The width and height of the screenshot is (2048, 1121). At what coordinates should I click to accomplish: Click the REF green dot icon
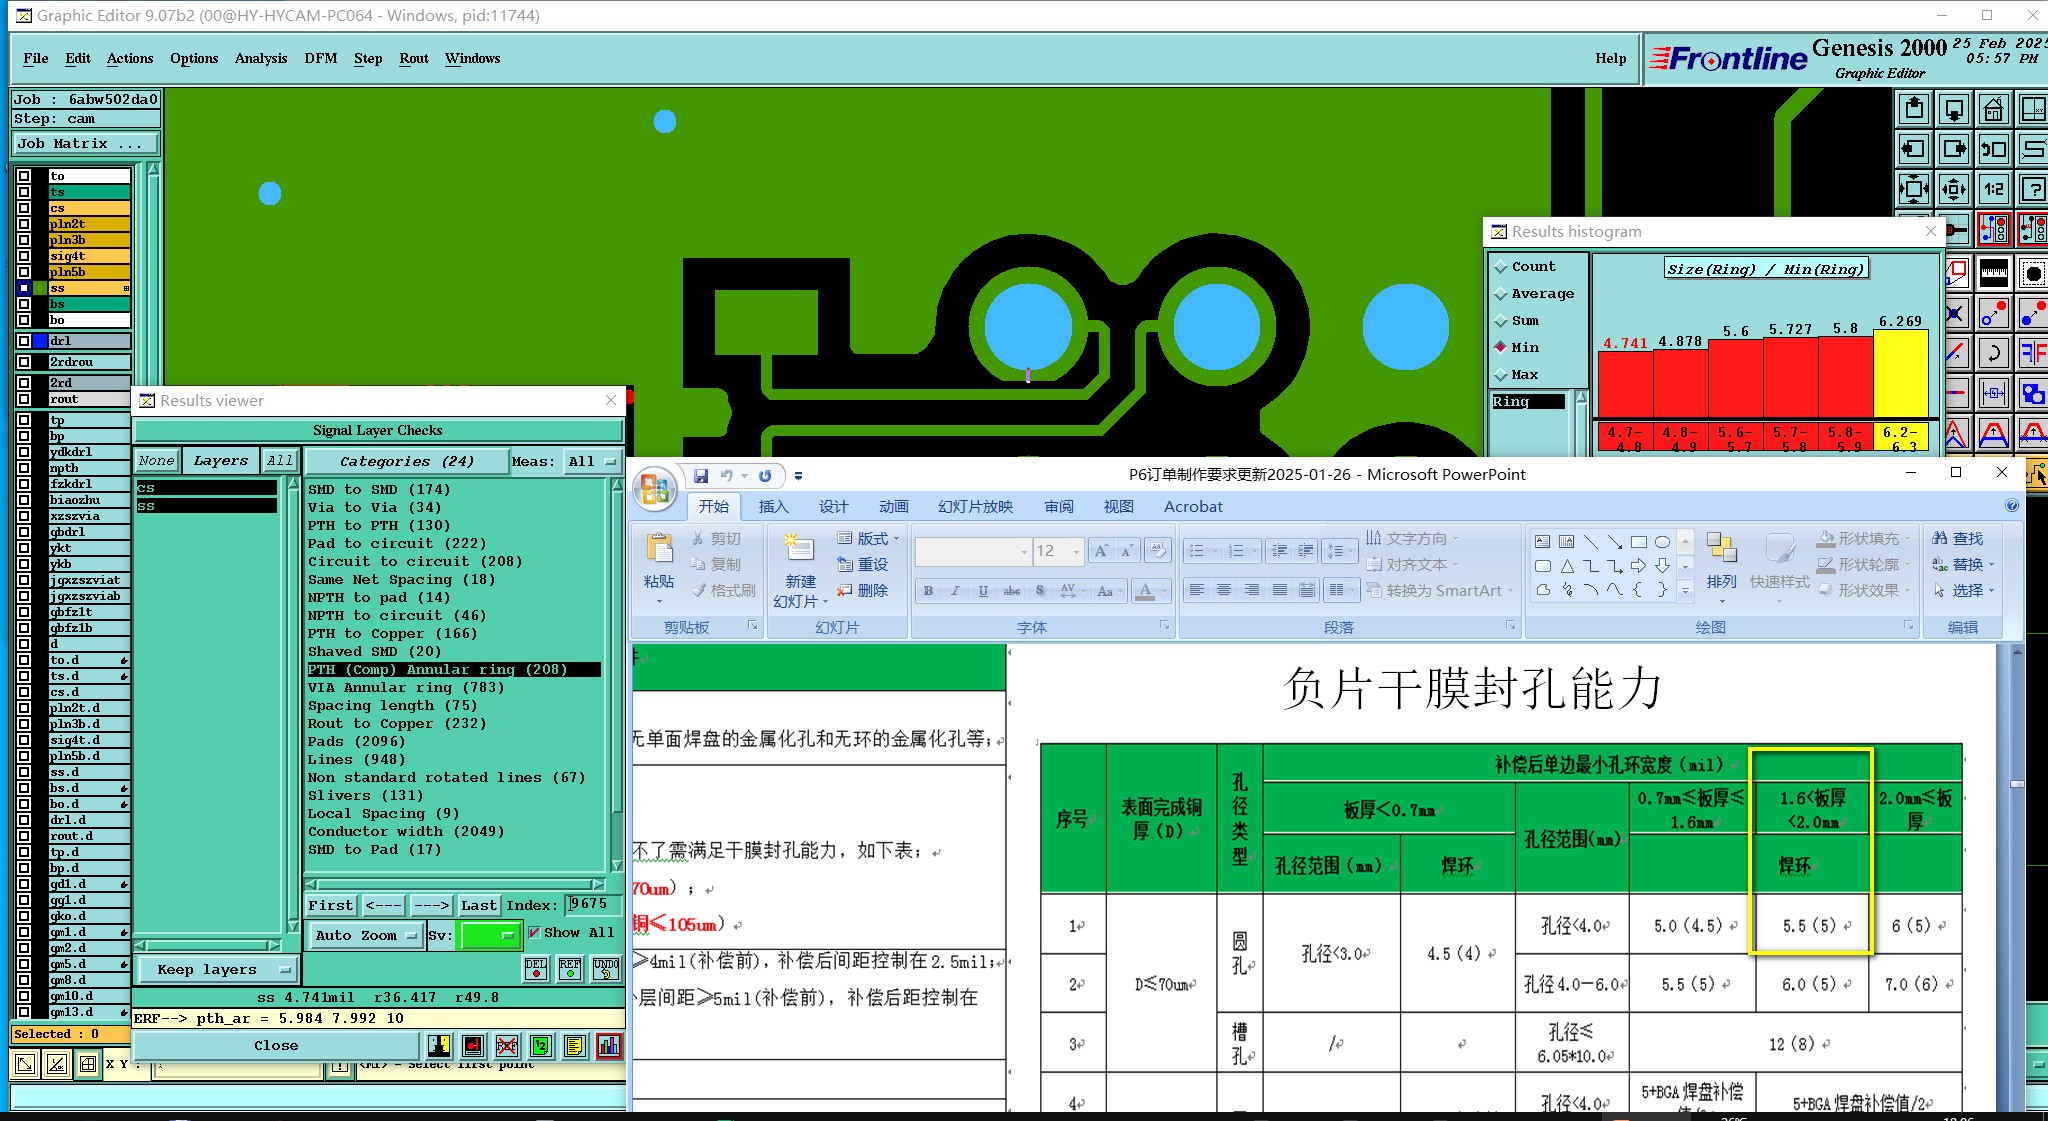coord(570,968)
